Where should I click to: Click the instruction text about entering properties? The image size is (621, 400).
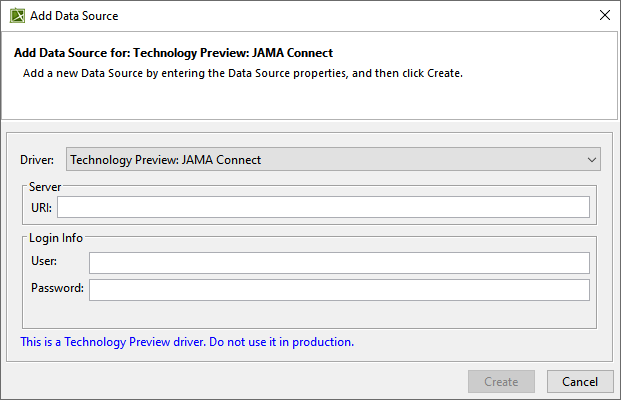click(242, 74)
